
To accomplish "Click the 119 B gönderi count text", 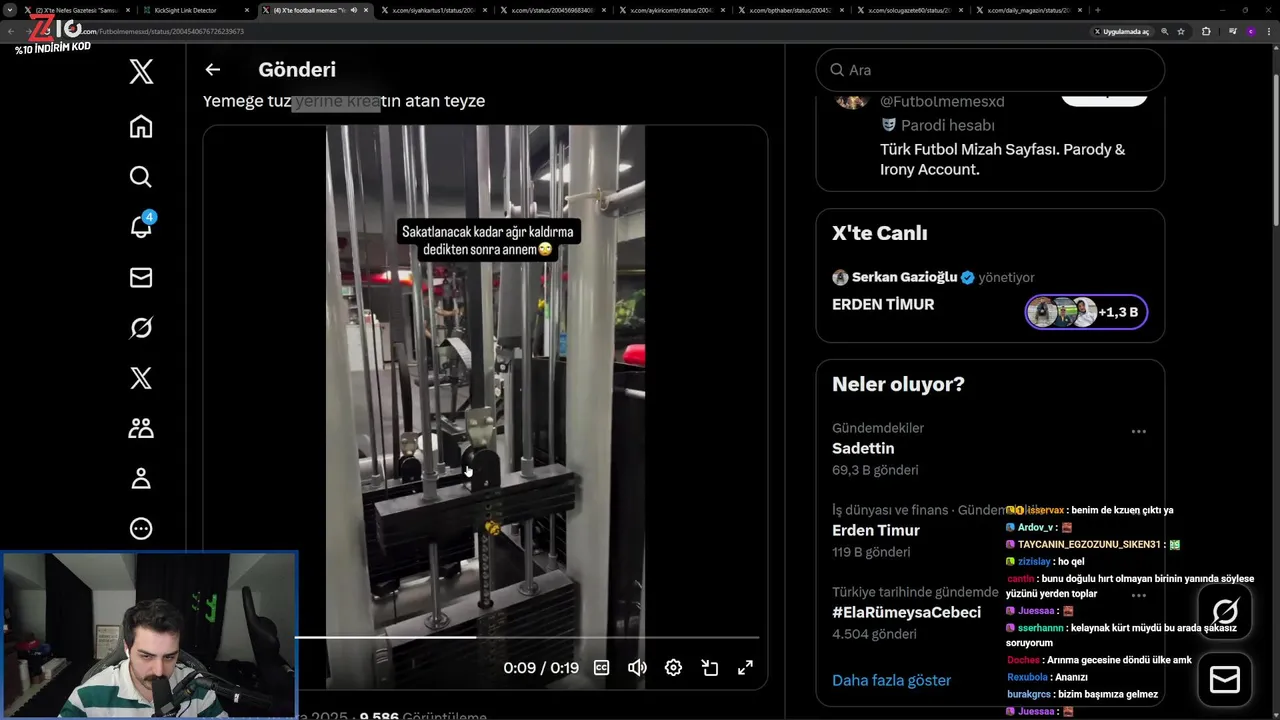I will 871,552.
